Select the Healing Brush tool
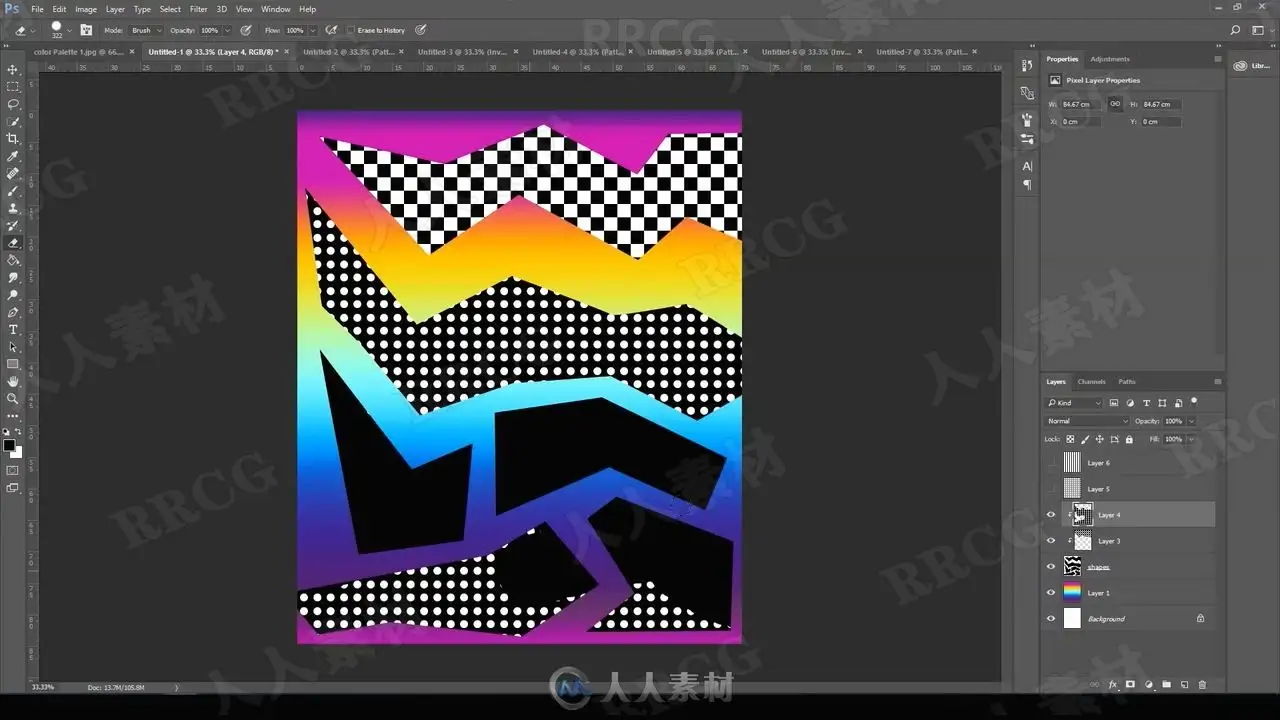 click(x=13, y=173)
